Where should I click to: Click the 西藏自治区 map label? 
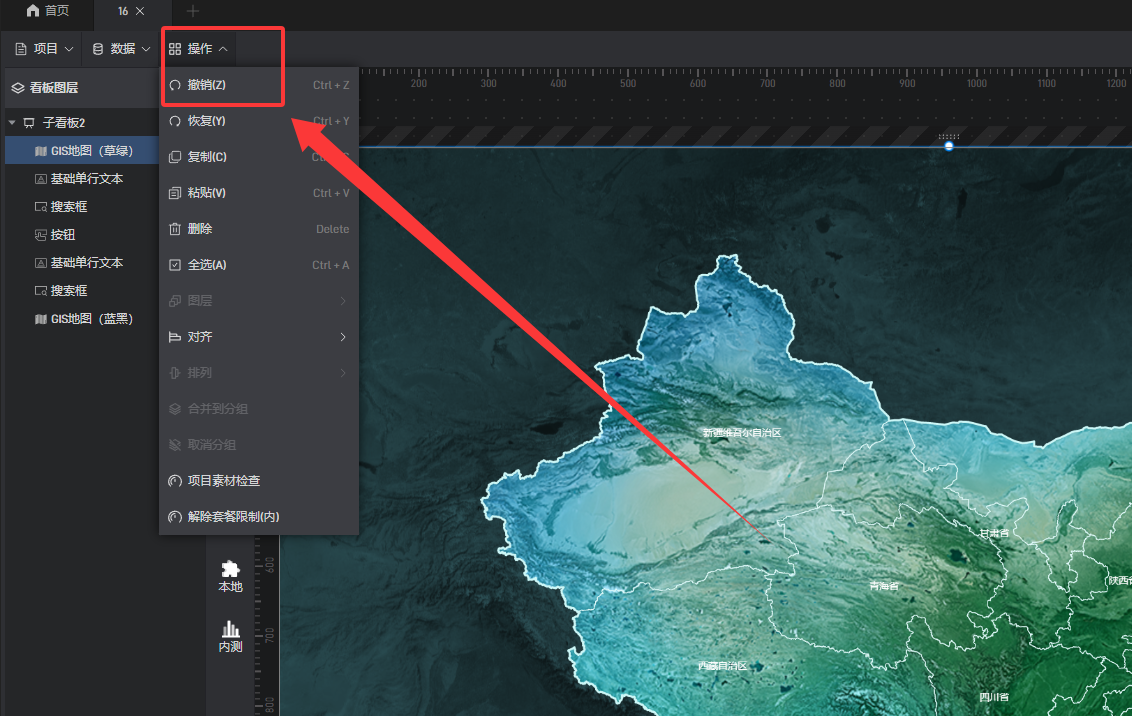tap(723, 665)
